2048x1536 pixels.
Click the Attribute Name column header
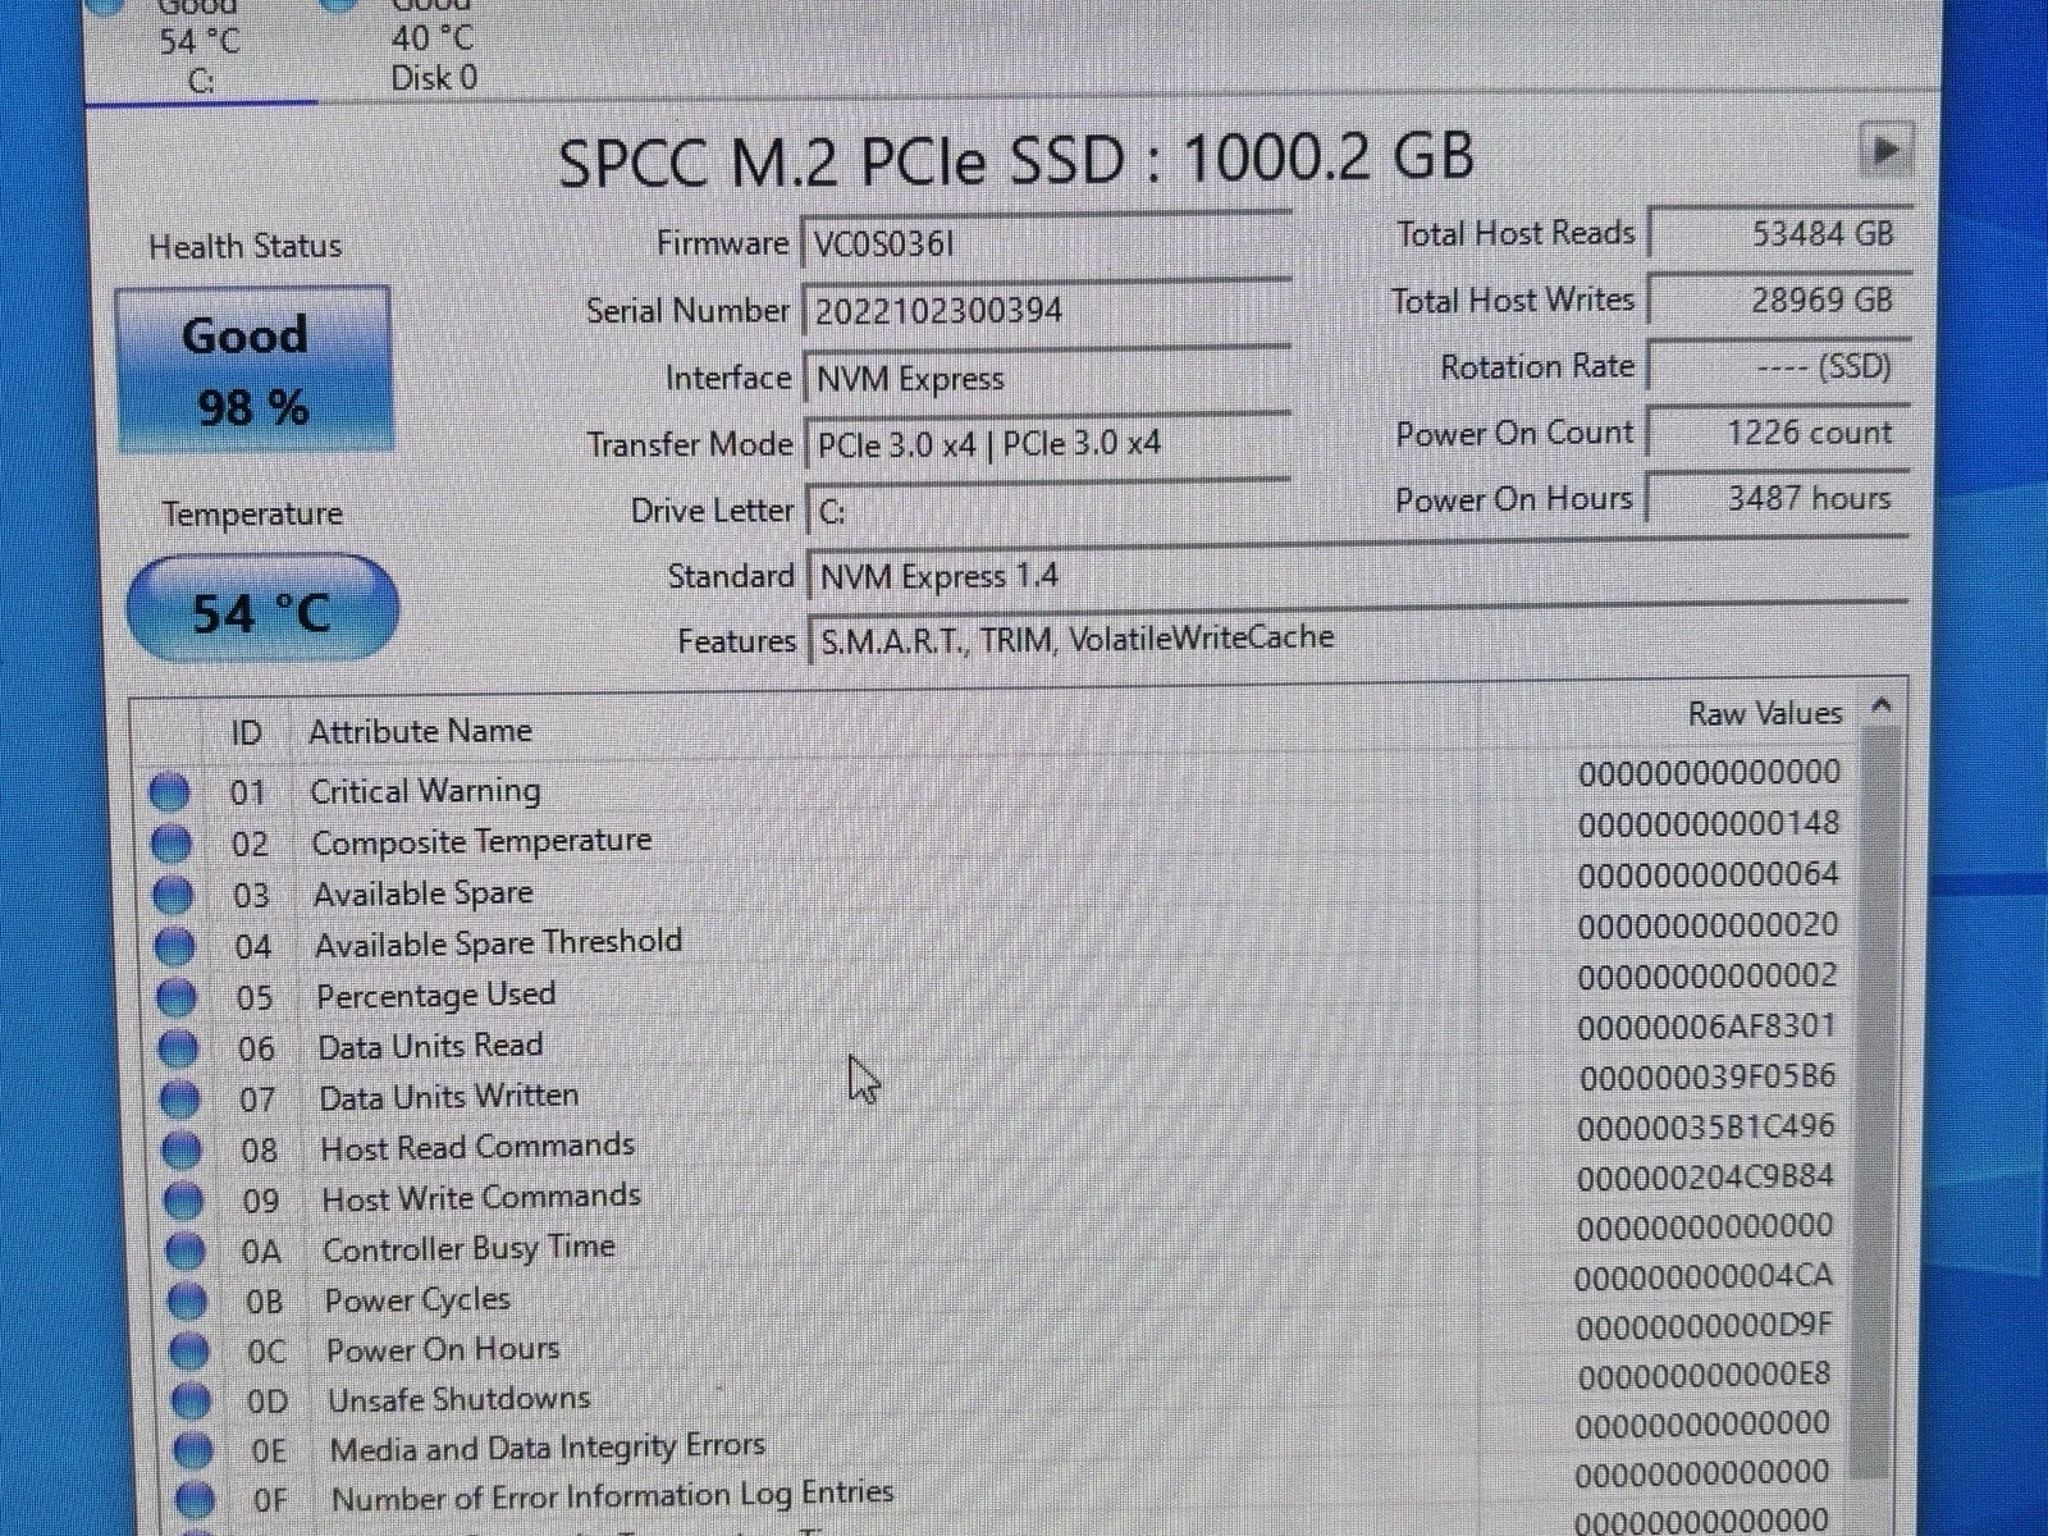coord(420,731)
